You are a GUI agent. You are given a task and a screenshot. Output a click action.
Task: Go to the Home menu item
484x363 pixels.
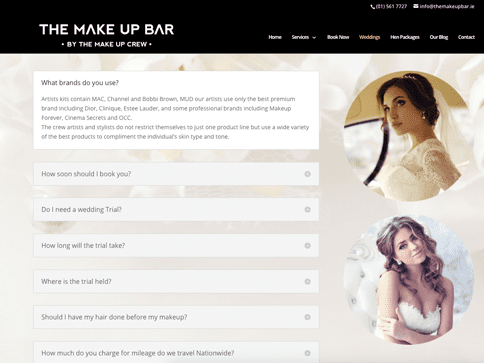[275, 37]
